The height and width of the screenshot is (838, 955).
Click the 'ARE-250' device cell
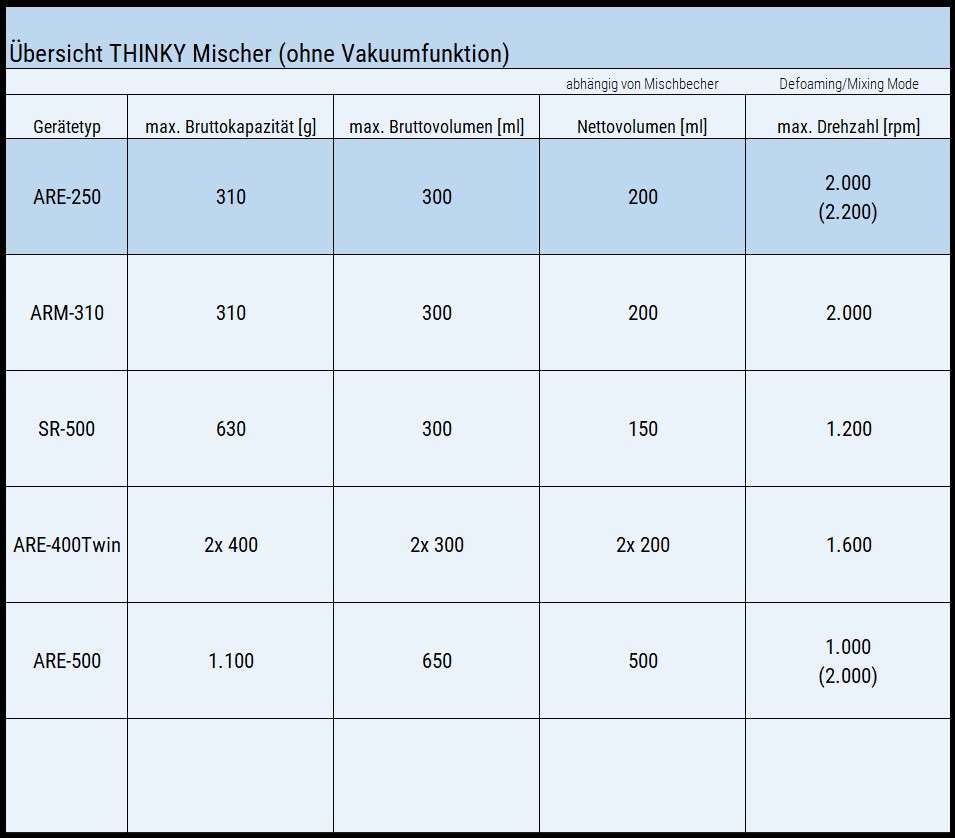coord(67,197)
